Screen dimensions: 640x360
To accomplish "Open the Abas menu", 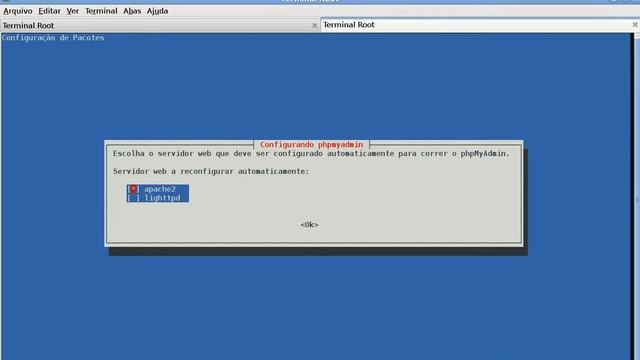I will [x=132, y=11].
